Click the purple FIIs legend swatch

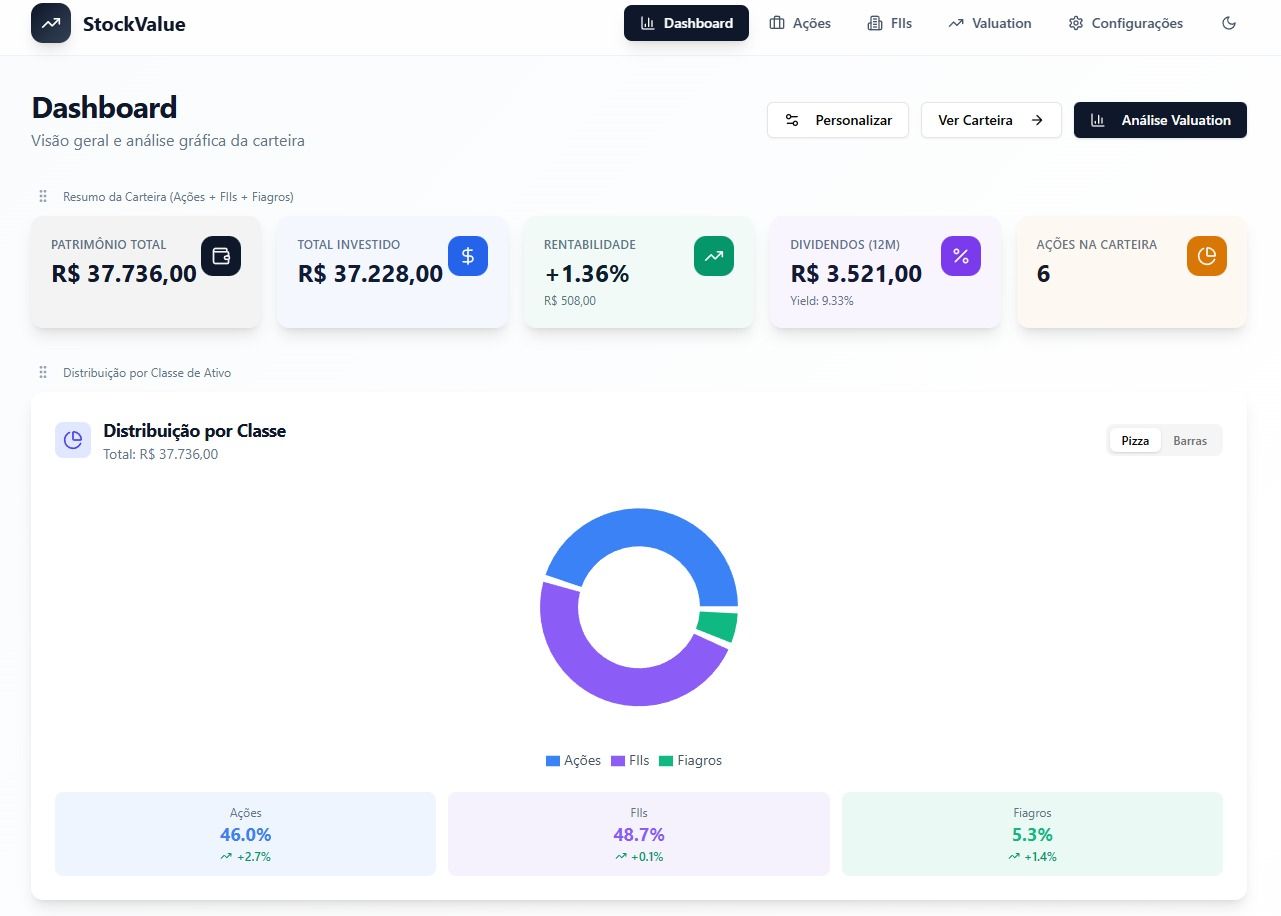618,761
